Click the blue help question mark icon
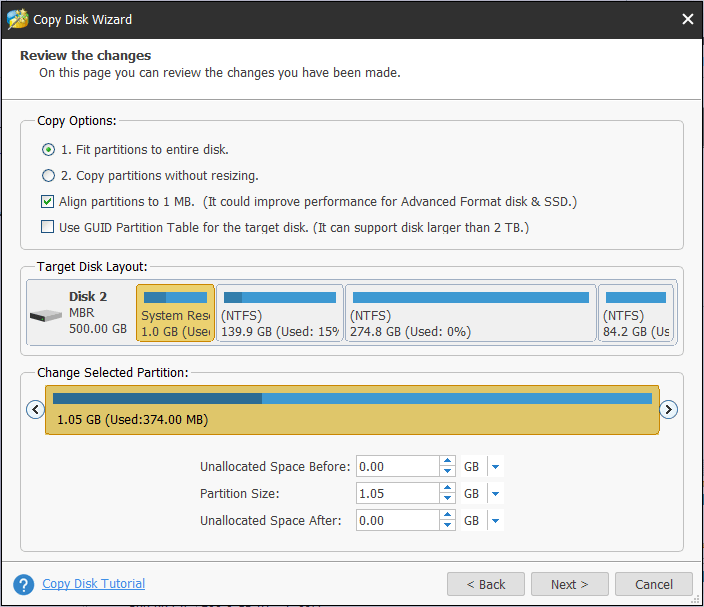The height and width of the screenshot is (607, 704). (x=24, y=584)
